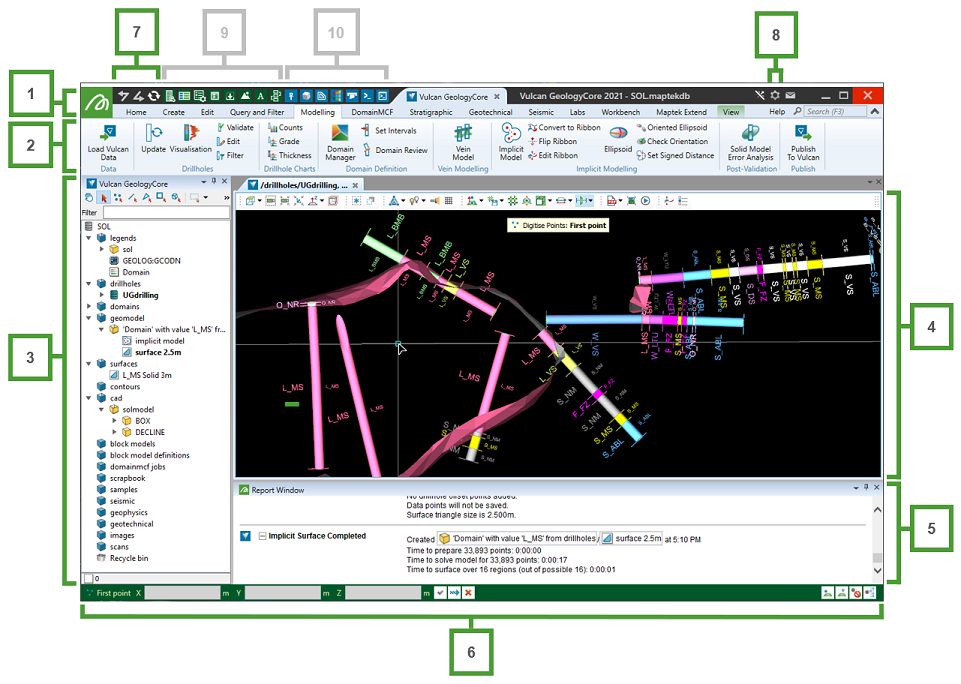Image resolution: width=961 pixels, height=684 pixels.
Task: Switch to the Home ribbon tab
Action: coord(136,112)
